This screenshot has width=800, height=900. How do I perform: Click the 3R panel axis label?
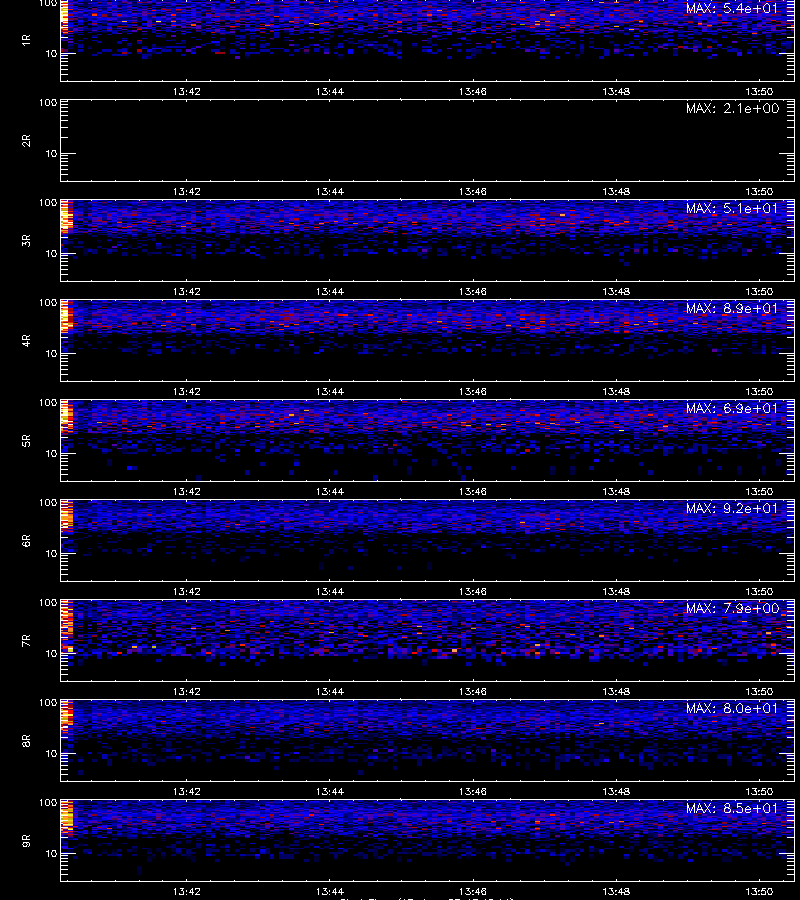tap(26, 240)
